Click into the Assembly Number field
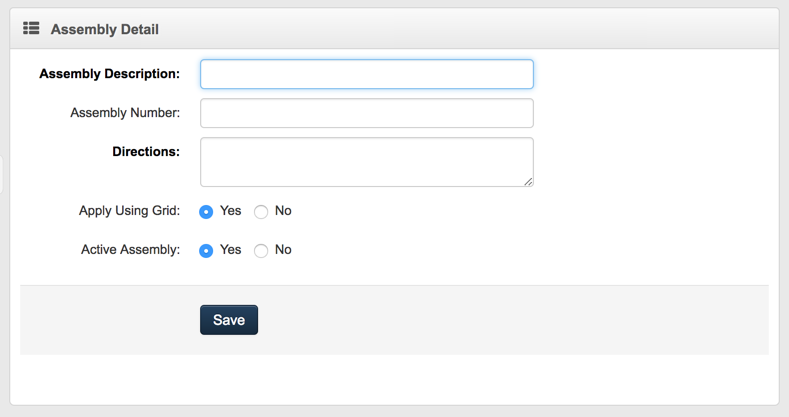Image resolution: width=789 pixels, height=417 pixels. (366, 113)
